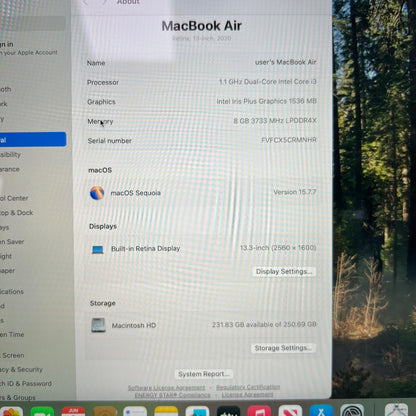Open the Software License Agreement link

[x=166, y=388]
